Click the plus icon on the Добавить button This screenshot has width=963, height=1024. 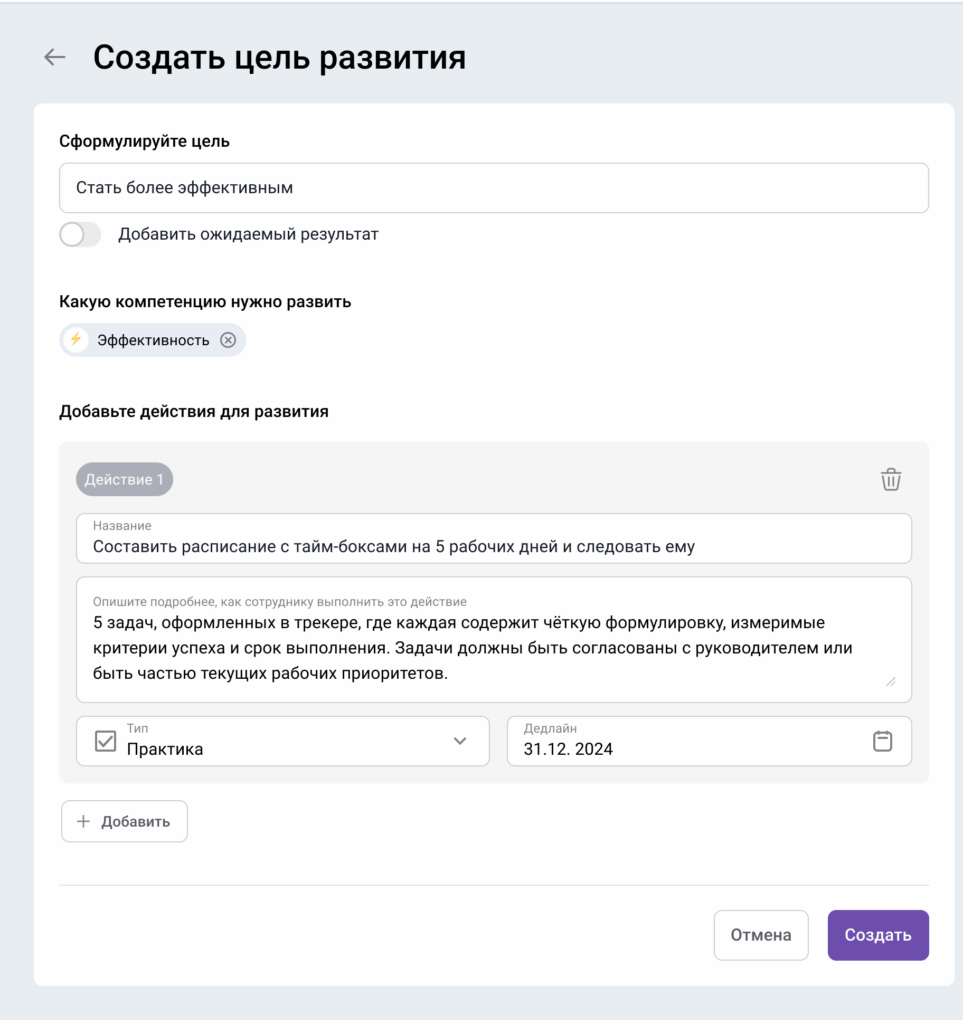[x=84, y=820]
